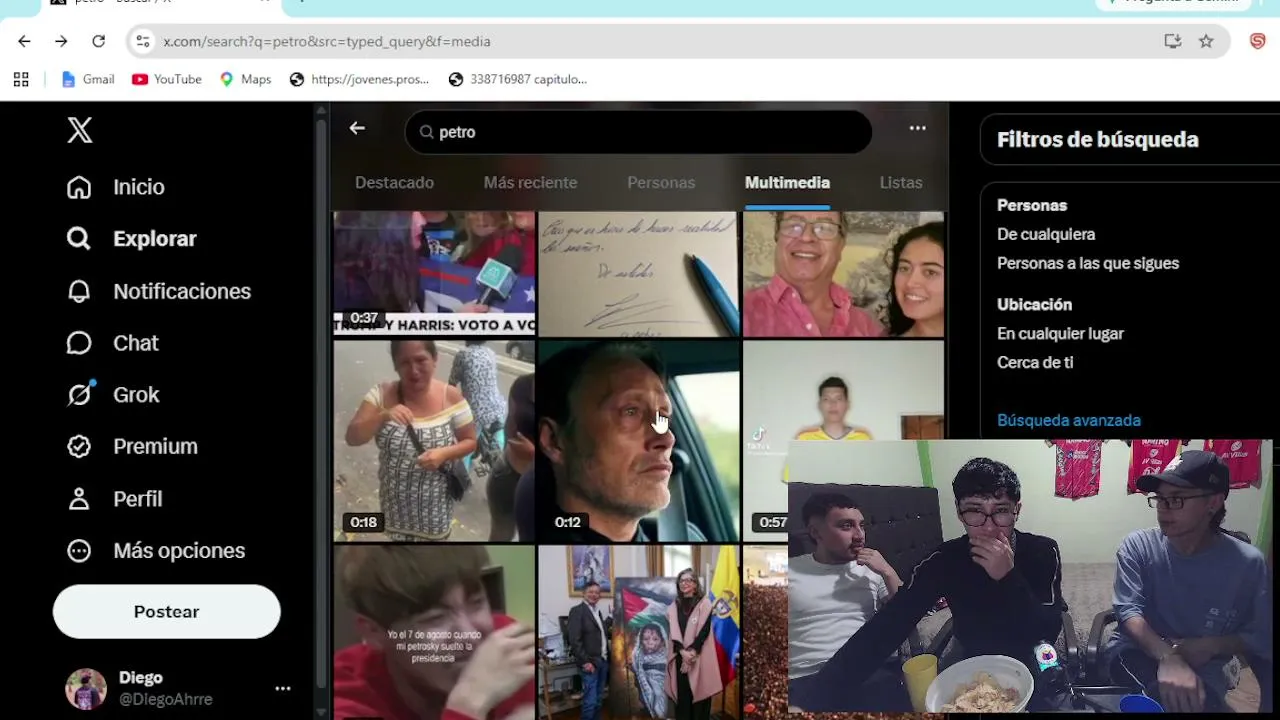Open the red browser extension icon
This screenshot has height=720, width=1280.
coord(1258,41)
